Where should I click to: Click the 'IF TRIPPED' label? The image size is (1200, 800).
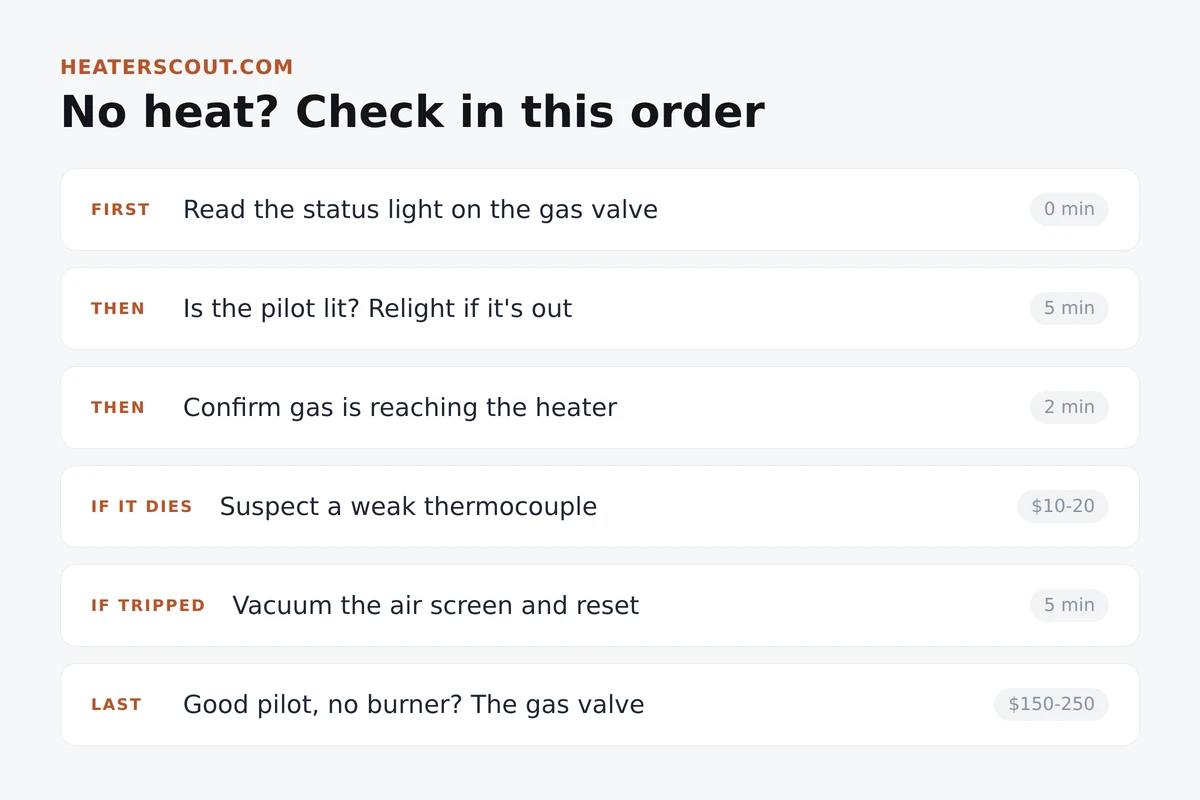pos(148,606)
